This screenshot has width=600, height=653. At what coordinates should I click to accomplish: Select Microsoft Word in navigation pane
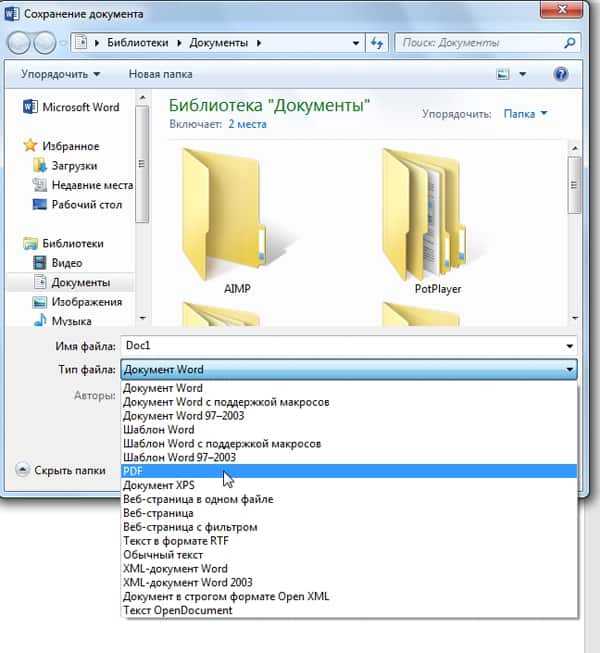[x=72, y=107]
